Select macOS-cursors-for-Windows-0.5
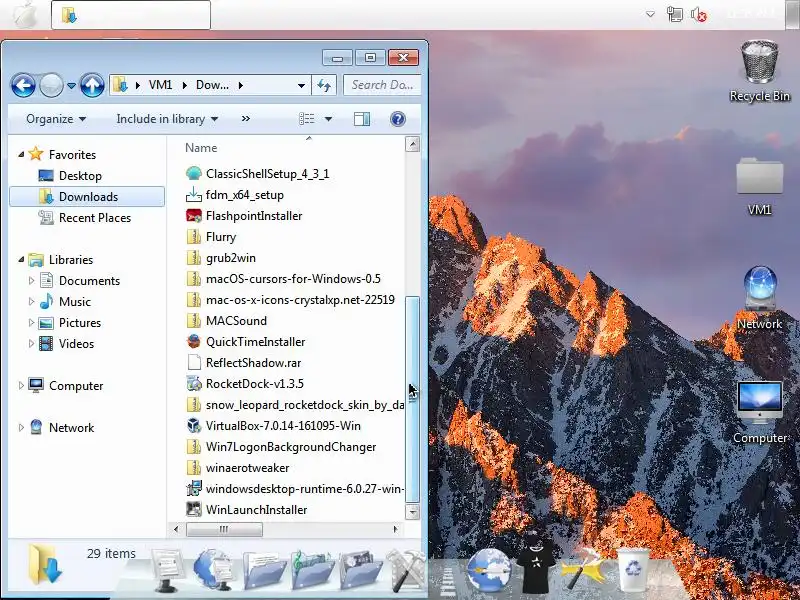The image size is (800, 600). click(x=293, y=279)
